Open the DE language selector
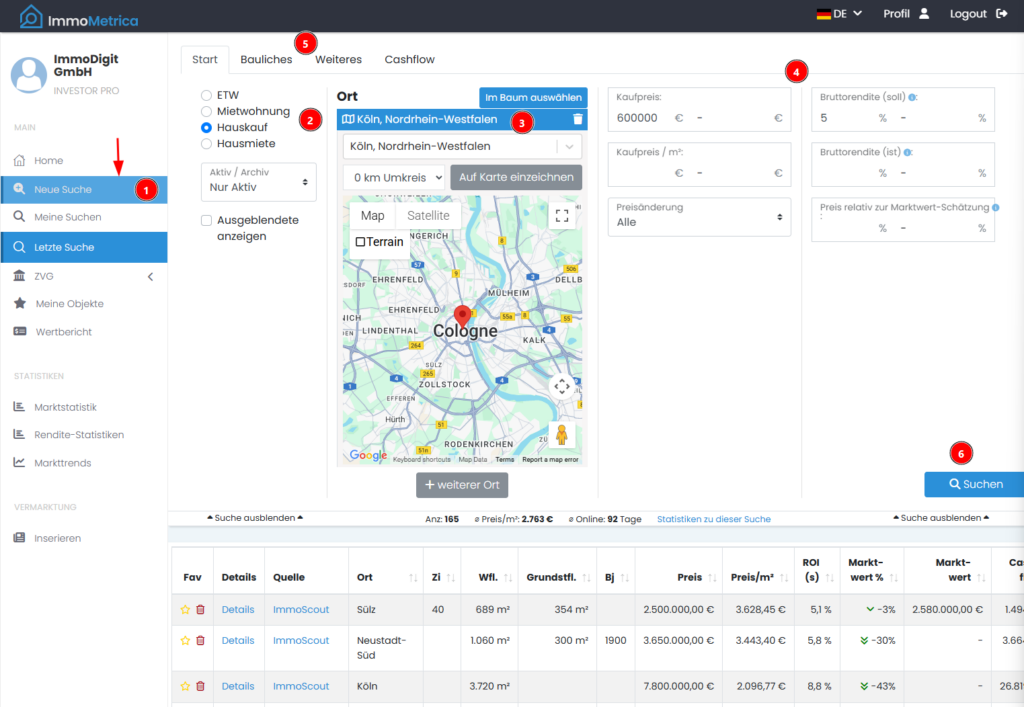The image size is (1024, 707). point(839,14)
